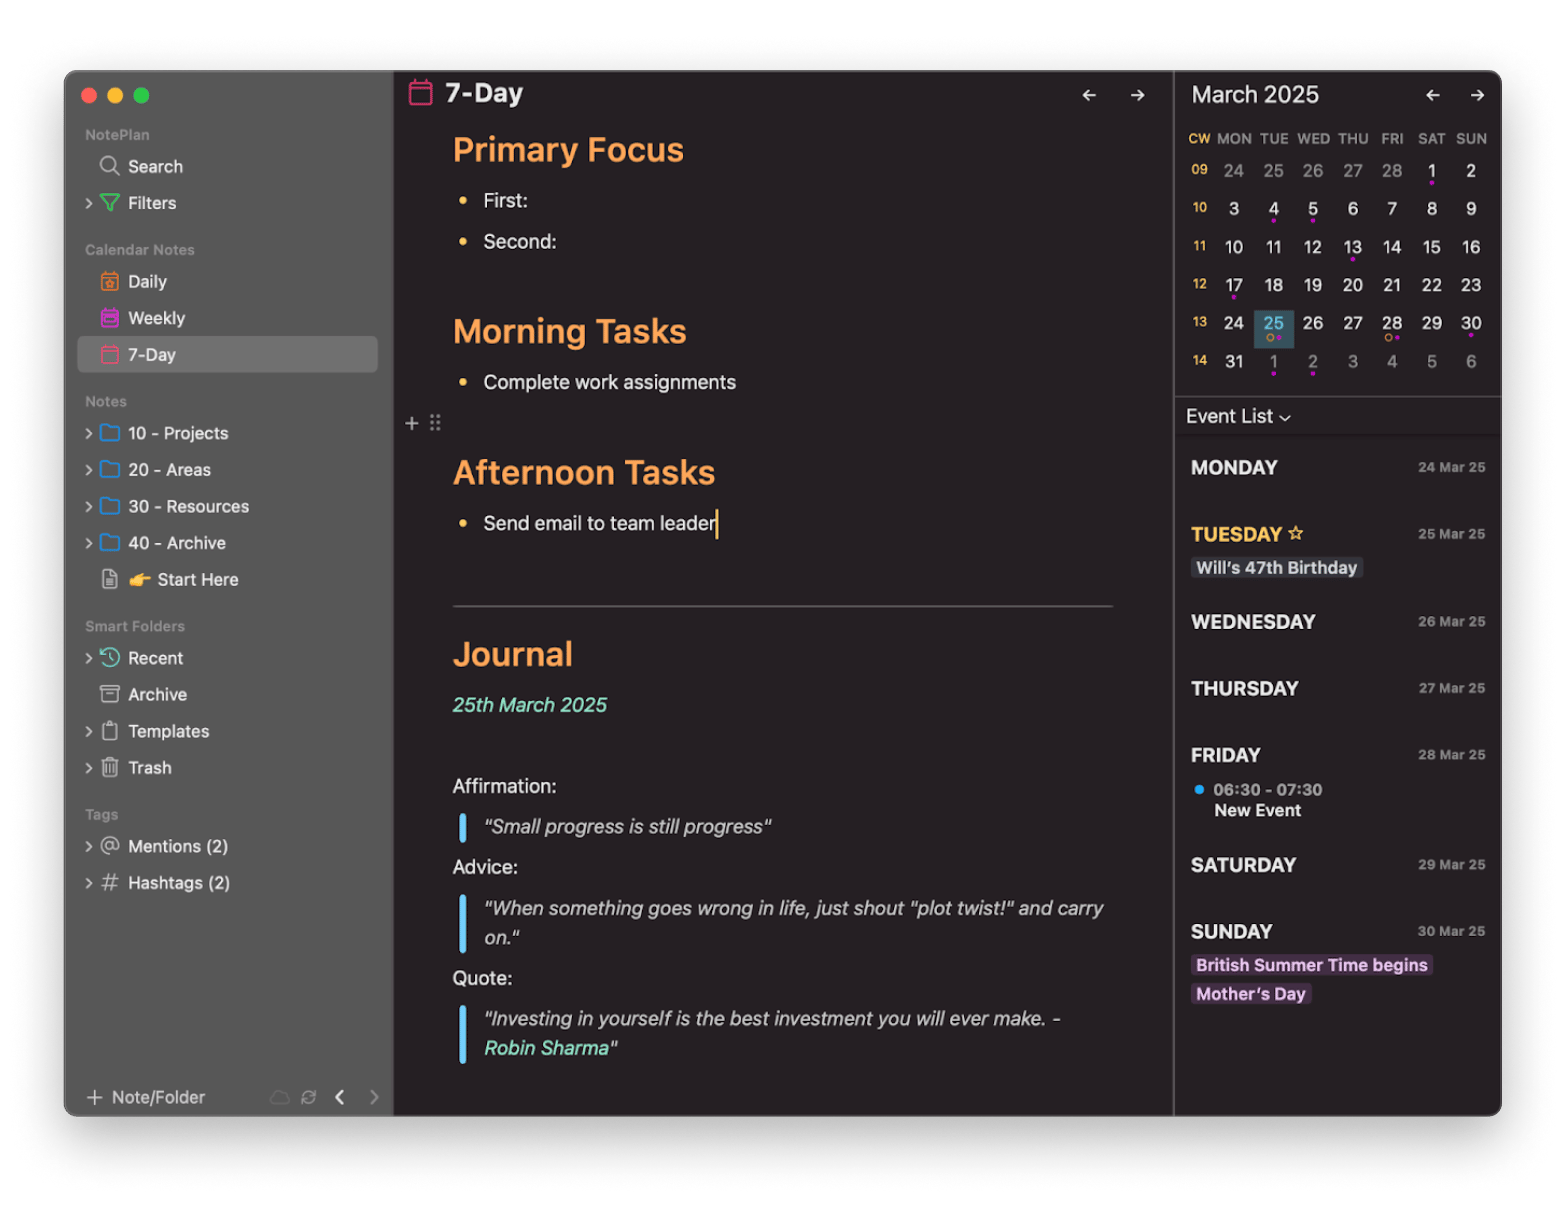Open the Weekly calendar note

click(156, 318)
